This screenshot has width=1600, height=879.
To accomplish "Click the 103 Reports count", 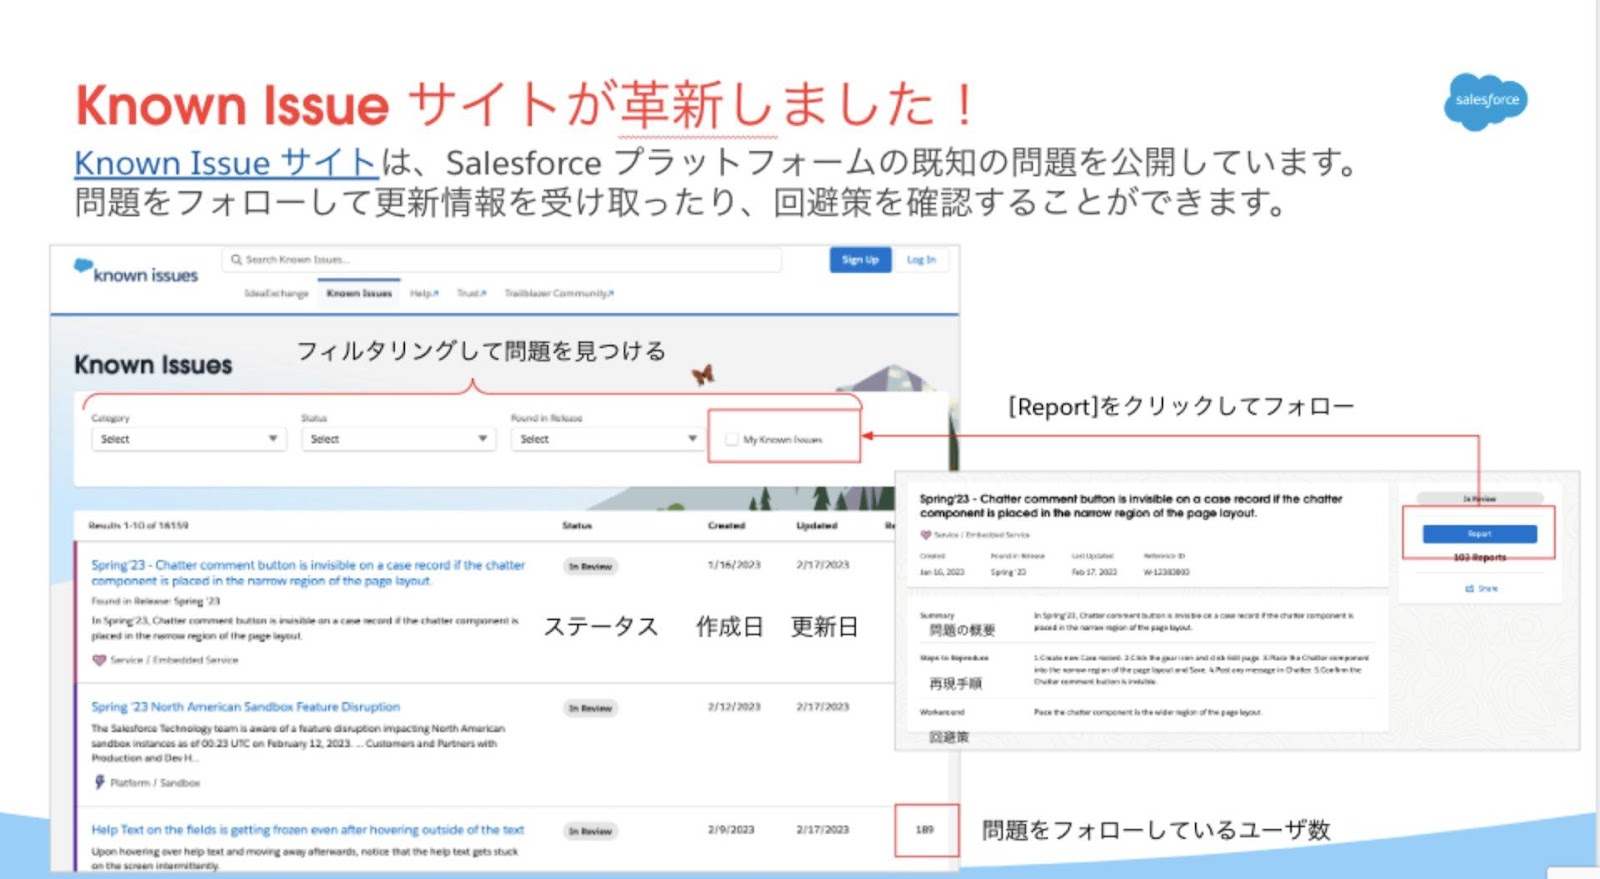I will pyautogui.click(x=1480, y=558).
